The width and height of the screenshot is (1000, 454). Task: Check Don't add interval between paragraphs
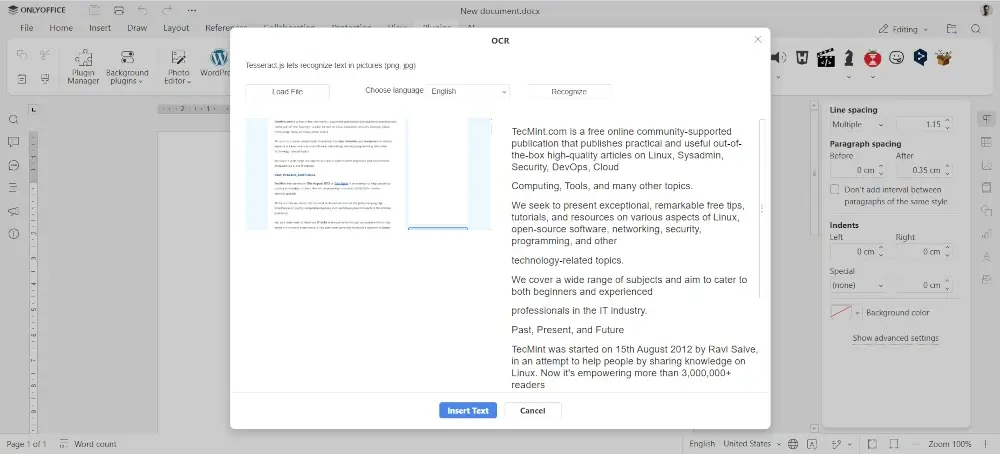tap(836, 189)
